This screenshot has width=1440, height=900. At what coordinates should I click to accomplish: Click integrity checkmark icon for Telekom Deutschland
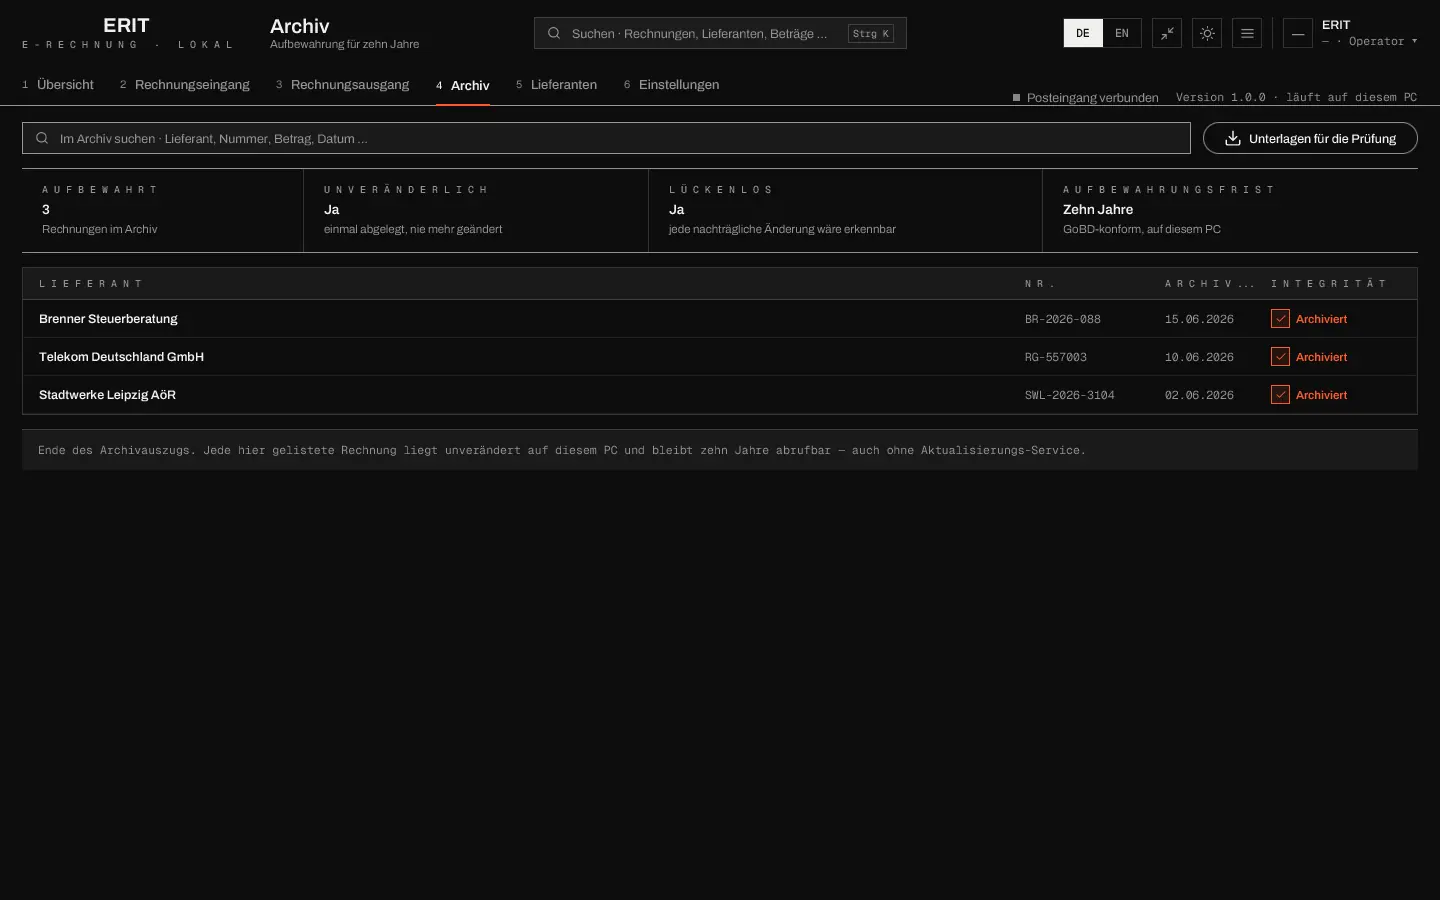1280,357
